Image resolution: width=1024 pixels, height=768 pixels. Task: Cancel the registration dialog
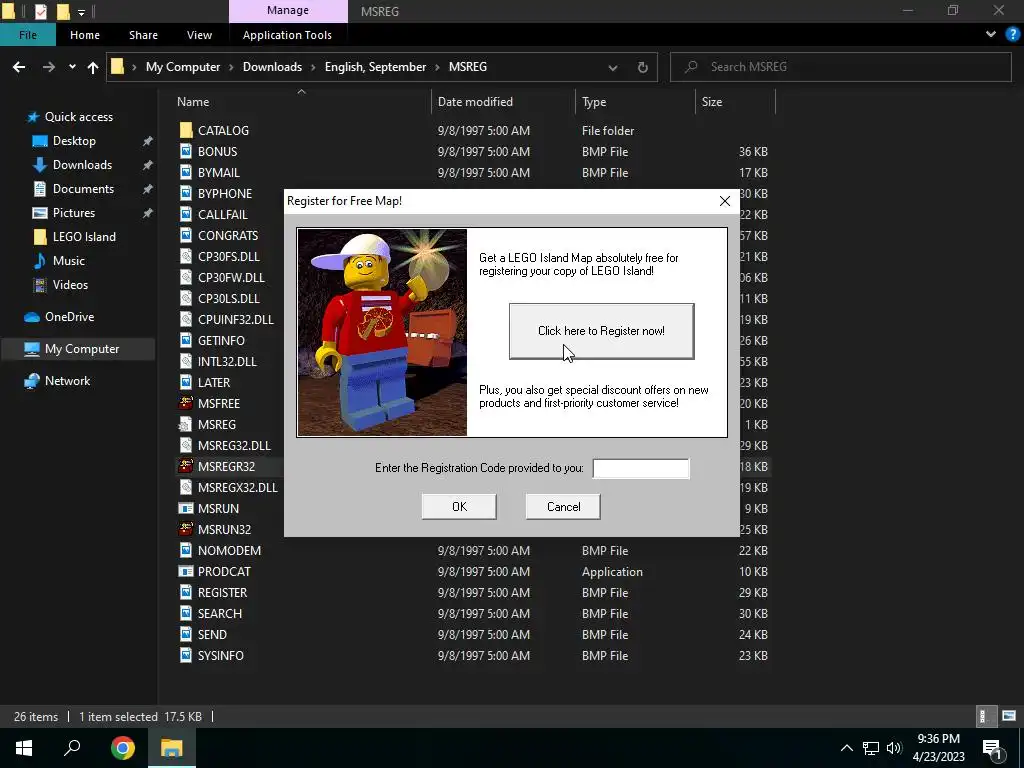coord(563,507)
